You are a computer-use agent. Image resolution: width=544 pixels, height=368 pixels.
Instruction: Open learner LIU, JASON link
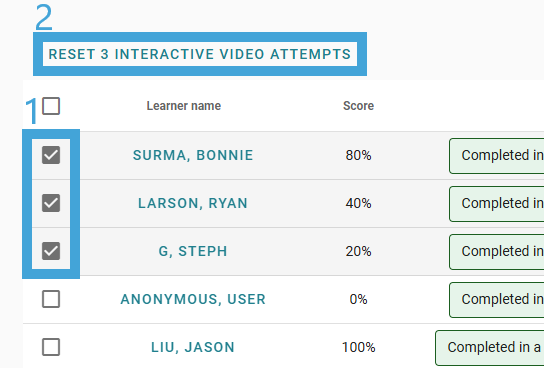tap(193, 347)
